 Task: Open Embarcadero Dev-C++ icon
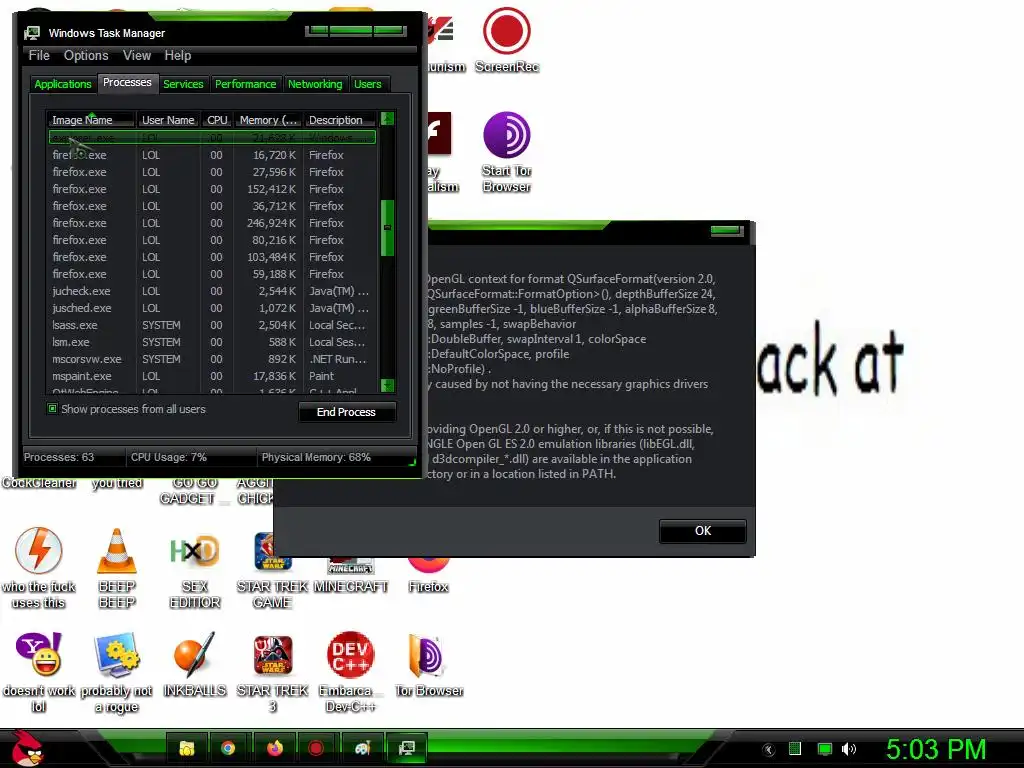coord(351,671)
